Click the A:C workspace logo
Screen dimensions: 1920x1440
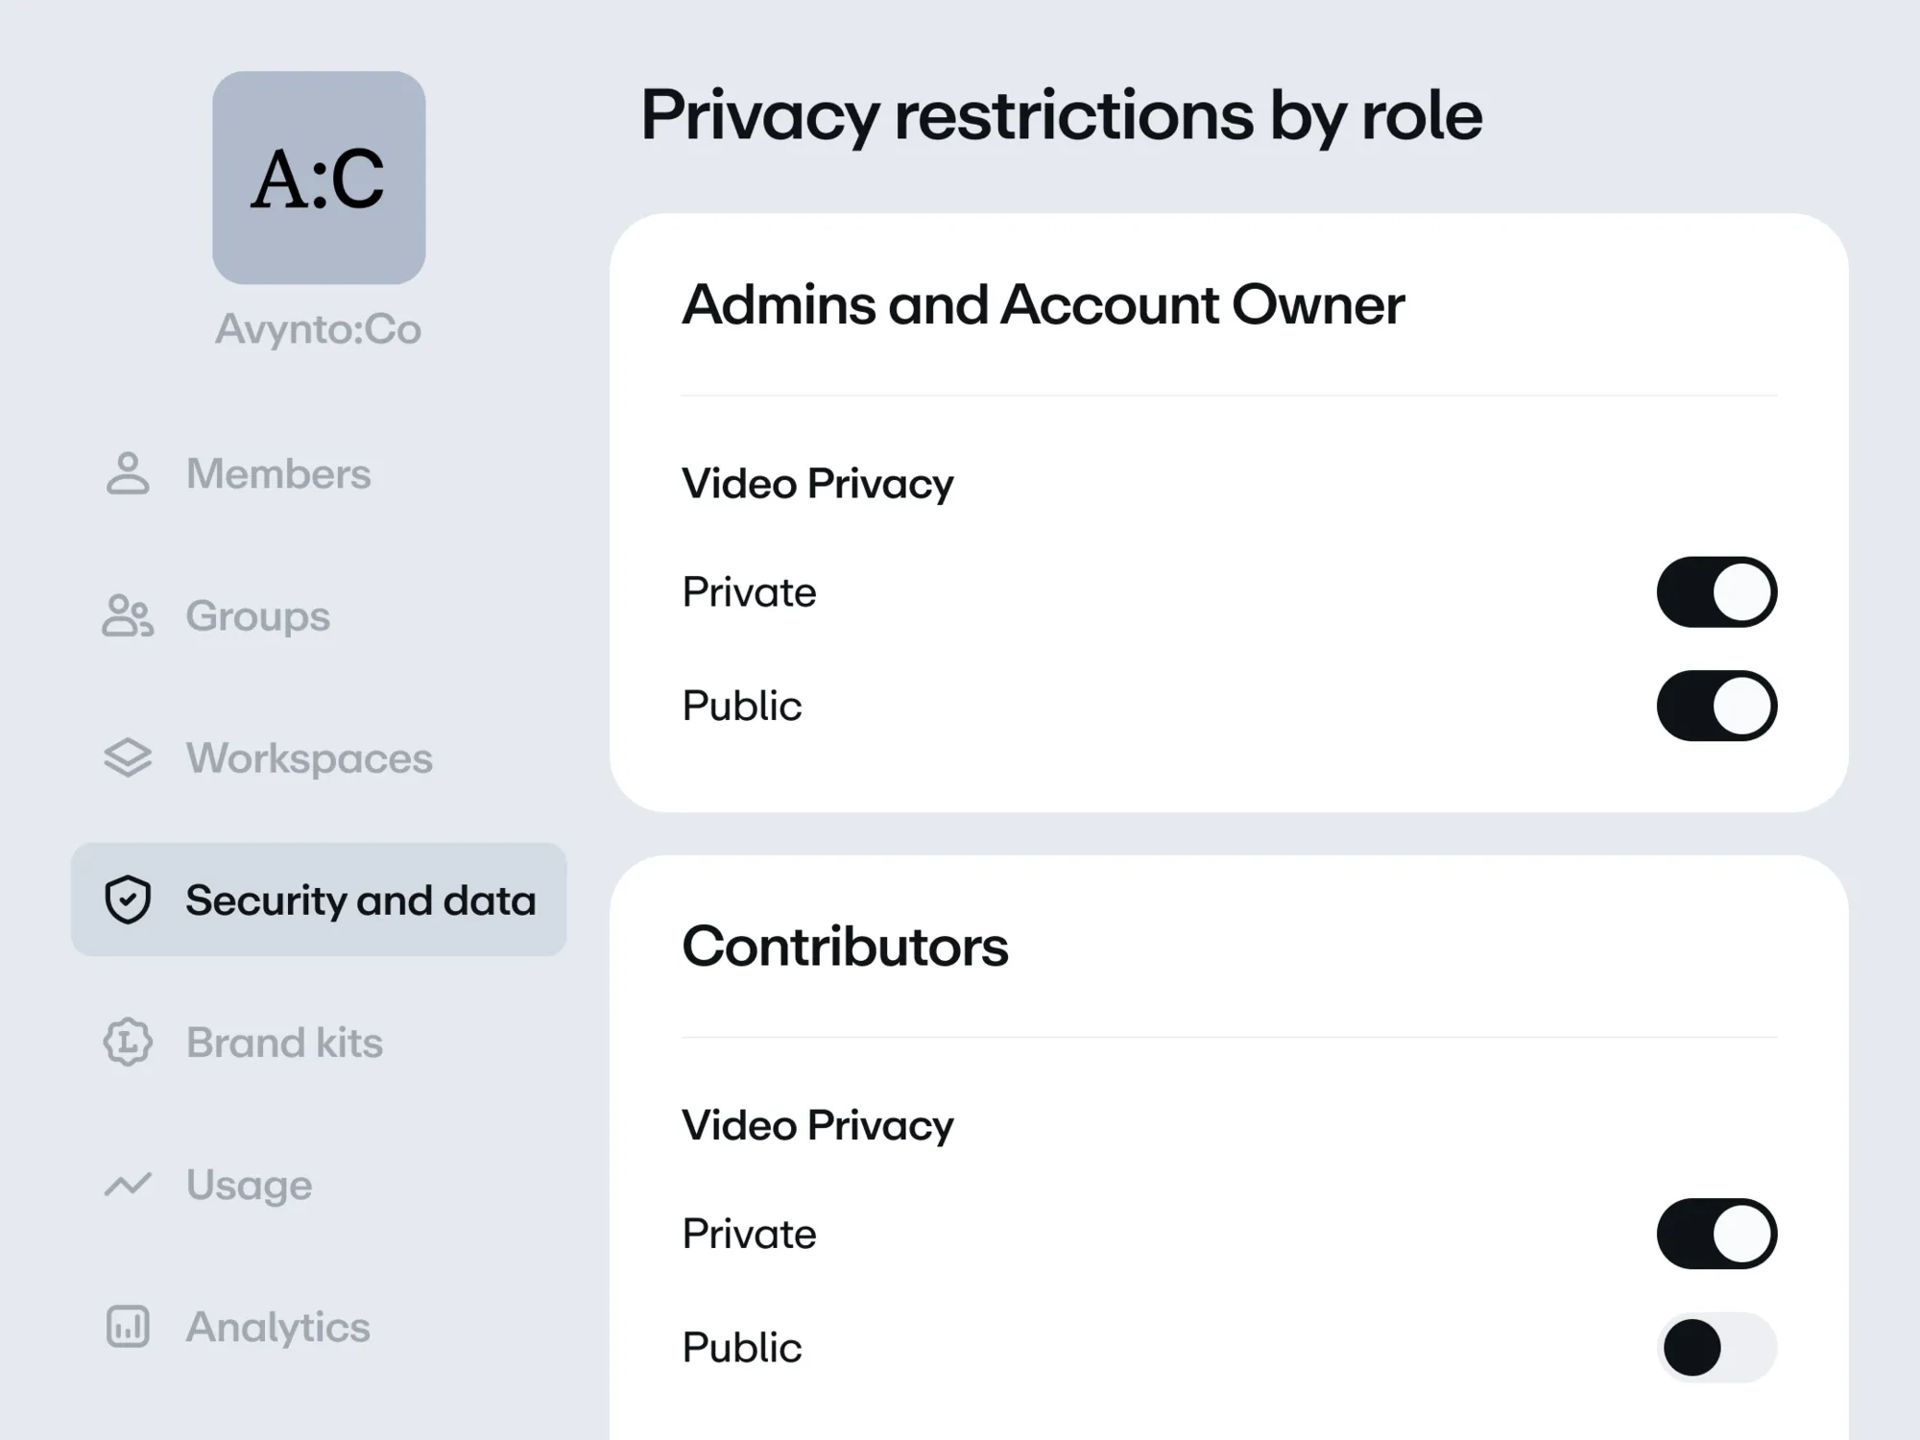coord(319,178)
